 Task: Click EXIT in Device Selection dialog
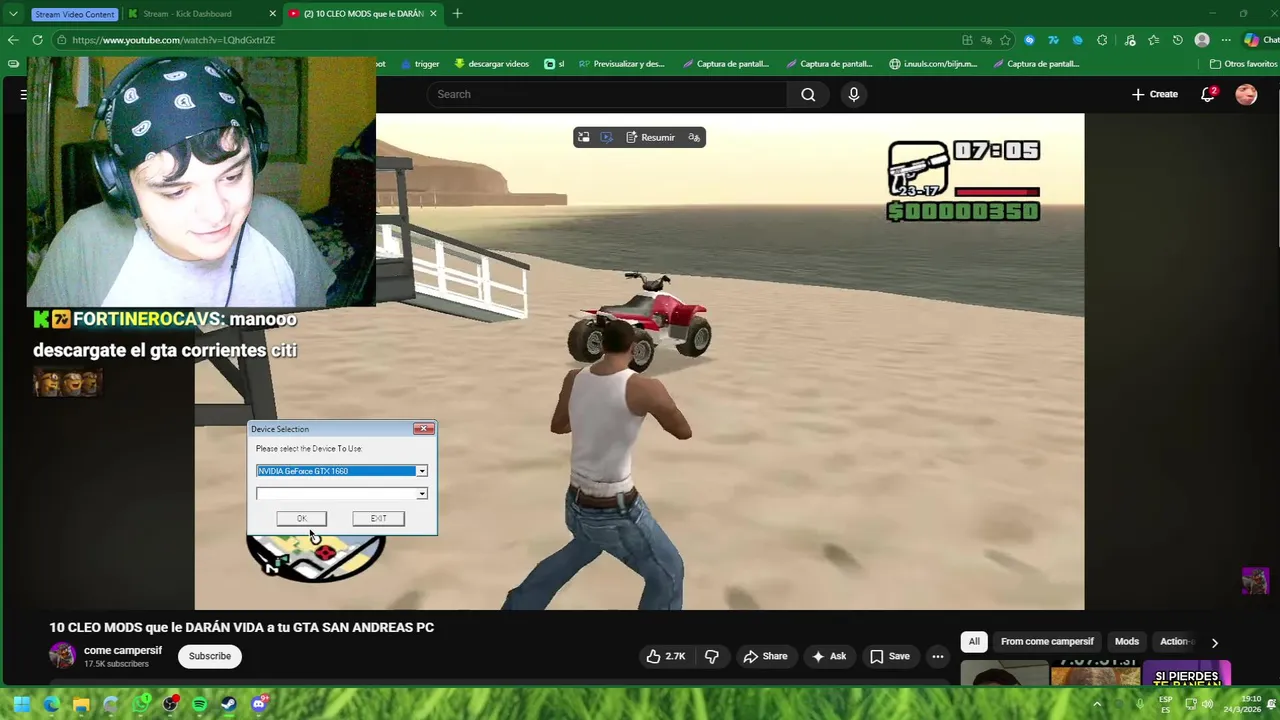click(x=378, y=518)
